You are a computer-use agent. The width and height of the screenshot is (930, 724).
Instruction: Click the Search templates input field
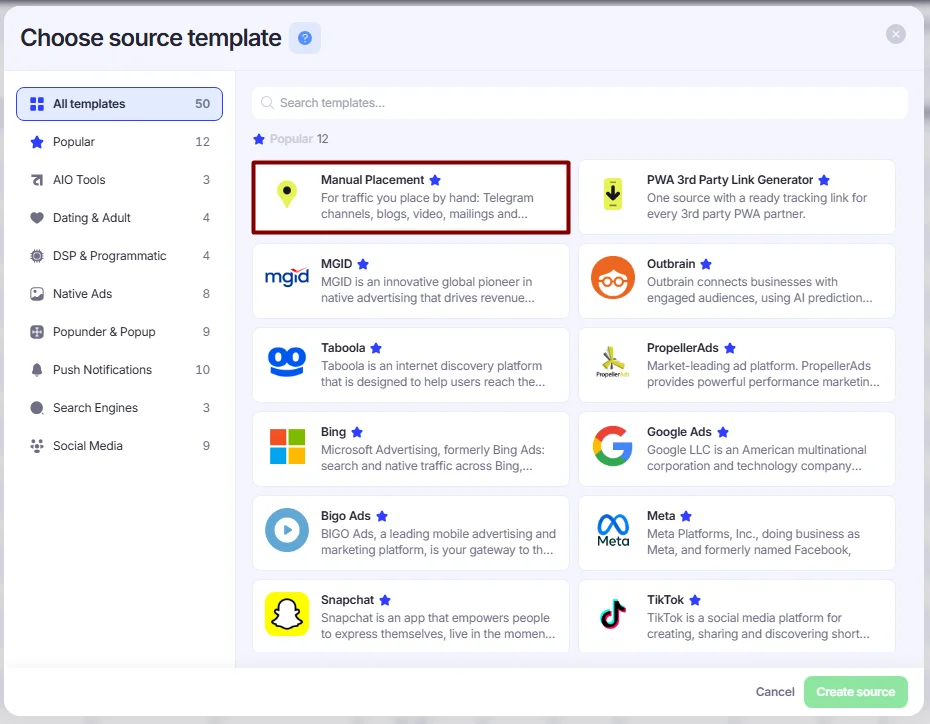pos(579,103)
